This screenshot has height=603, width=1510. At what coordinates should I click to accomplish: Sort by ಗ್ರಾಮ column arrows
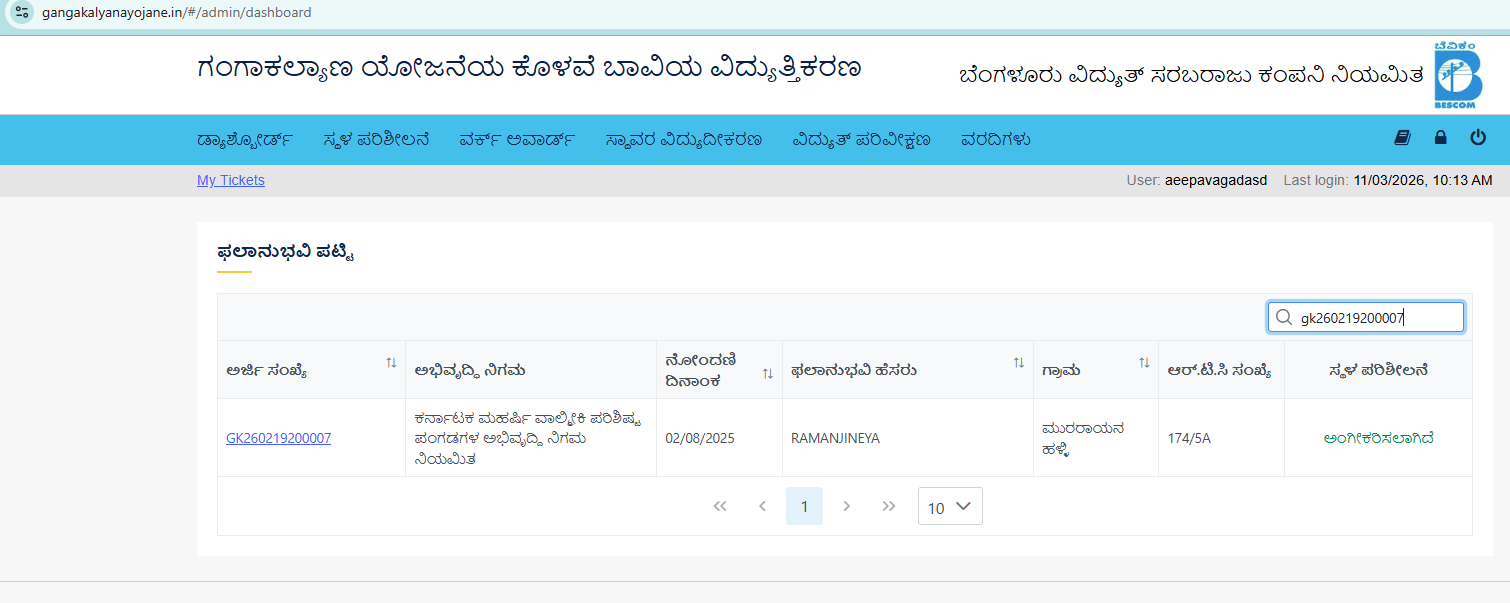(1144, 363)
